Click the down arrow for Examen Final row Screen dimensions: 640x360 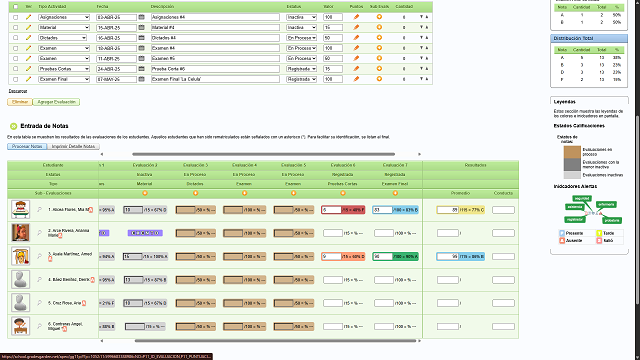(x=421, y=79)
